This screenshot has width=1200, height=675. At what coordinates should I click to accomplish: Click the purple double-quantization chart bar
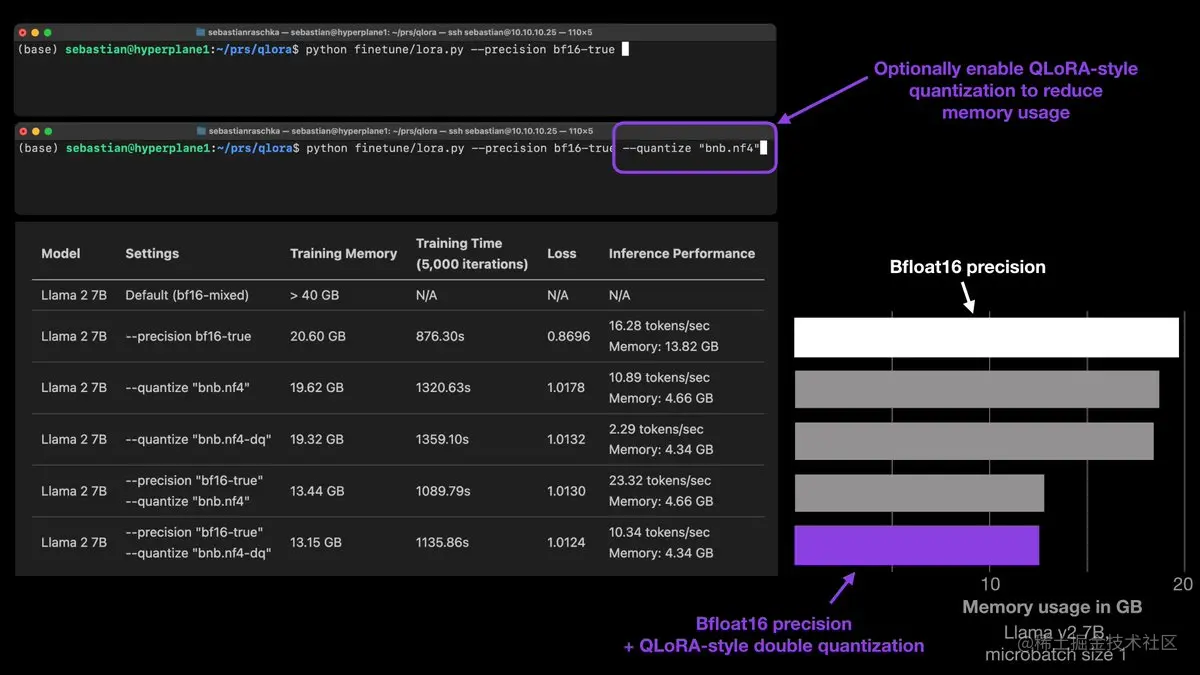916,545
